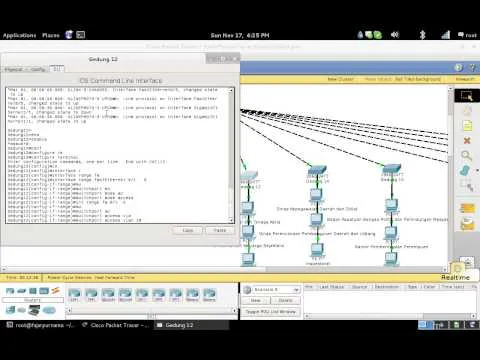The image size is (480, 360).
Task: Pick the 1941 router model
Action: tap(91, 295)
